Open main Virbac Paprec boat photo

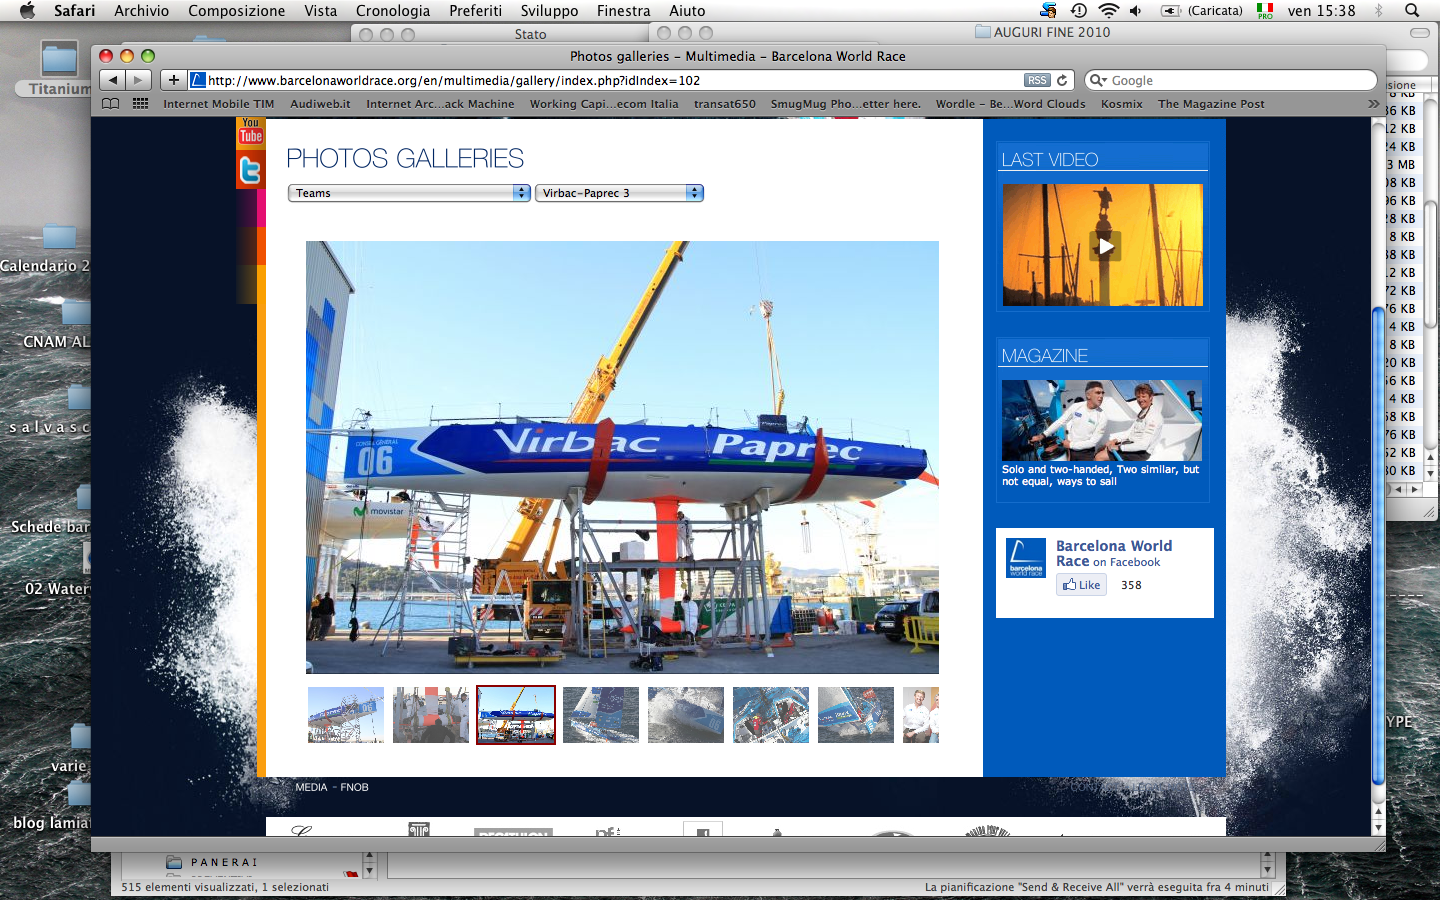pos(622,457)
